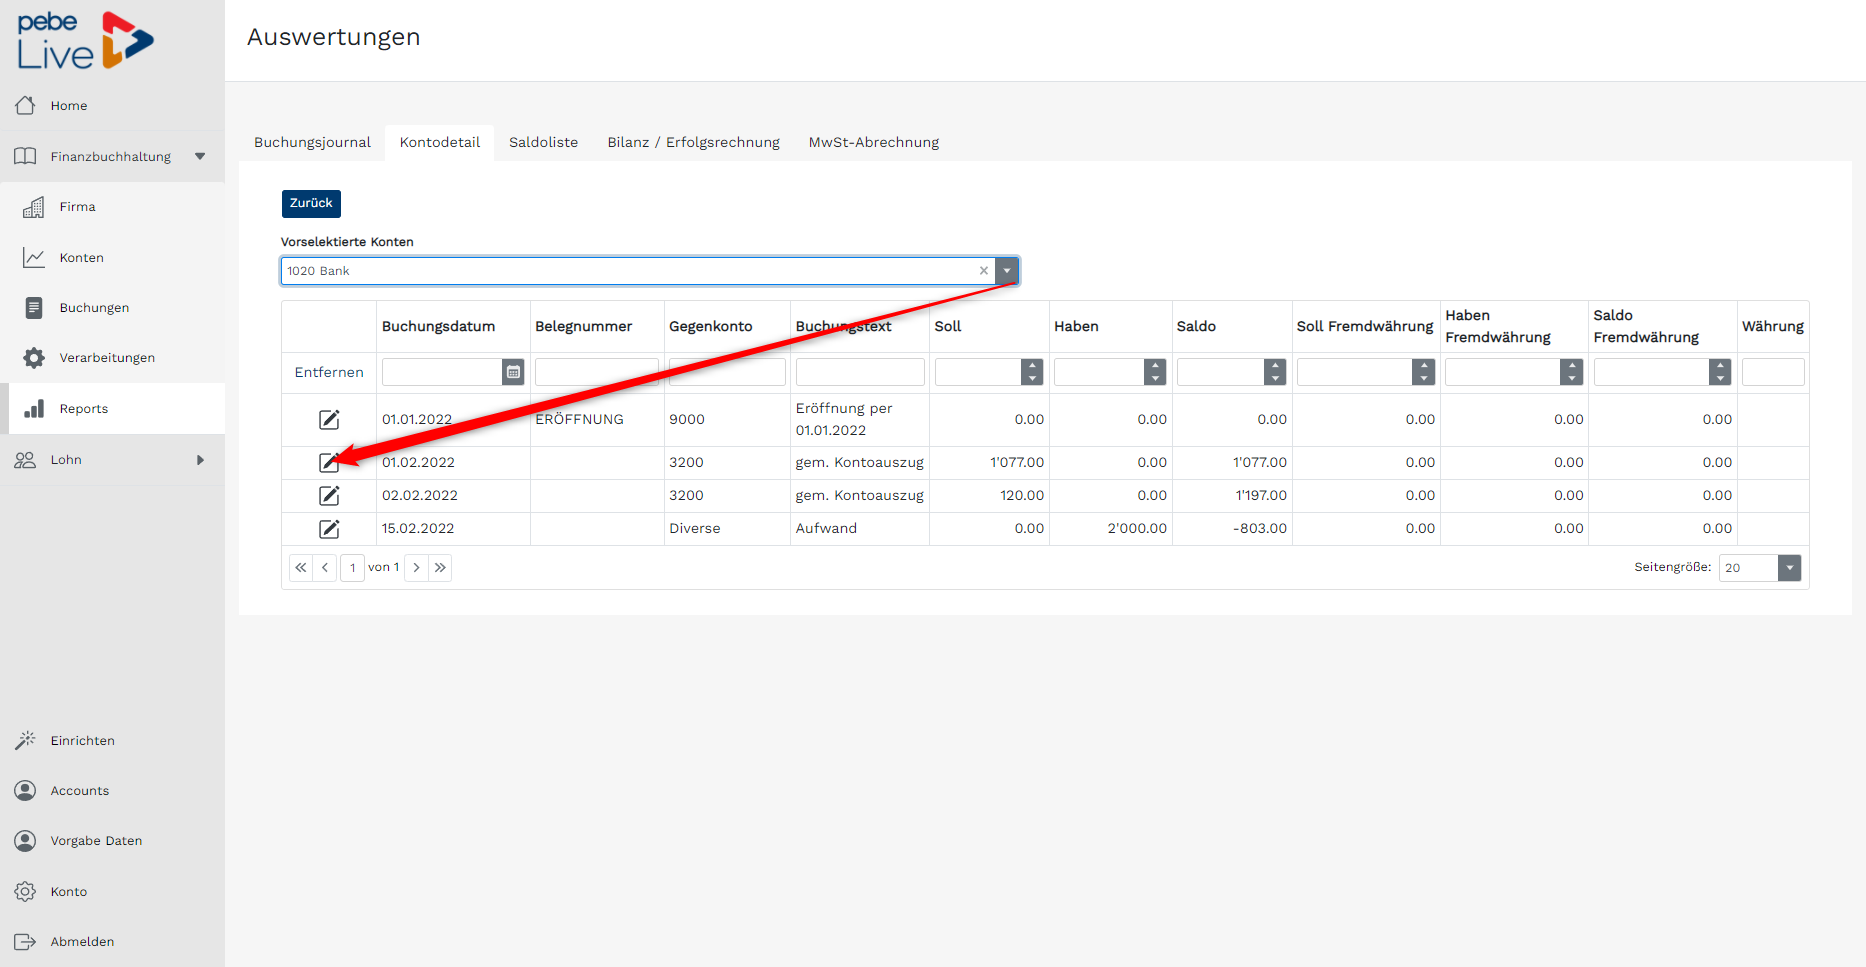This screenshot has height=967, width=1866.
Task: Open Buchungen in the sidebar
Action: click(94, 308)
